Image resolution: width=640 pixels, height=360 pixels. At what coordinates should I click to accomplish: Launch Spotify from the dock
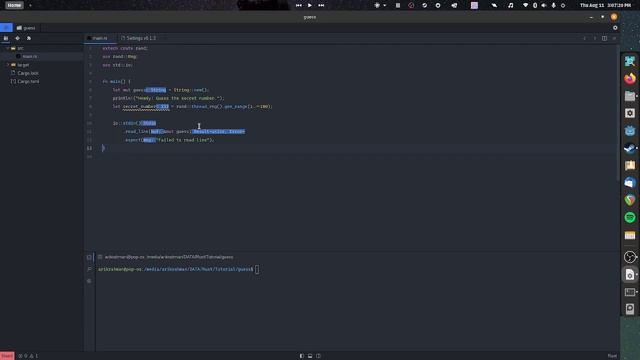click(x=630, y=218)
